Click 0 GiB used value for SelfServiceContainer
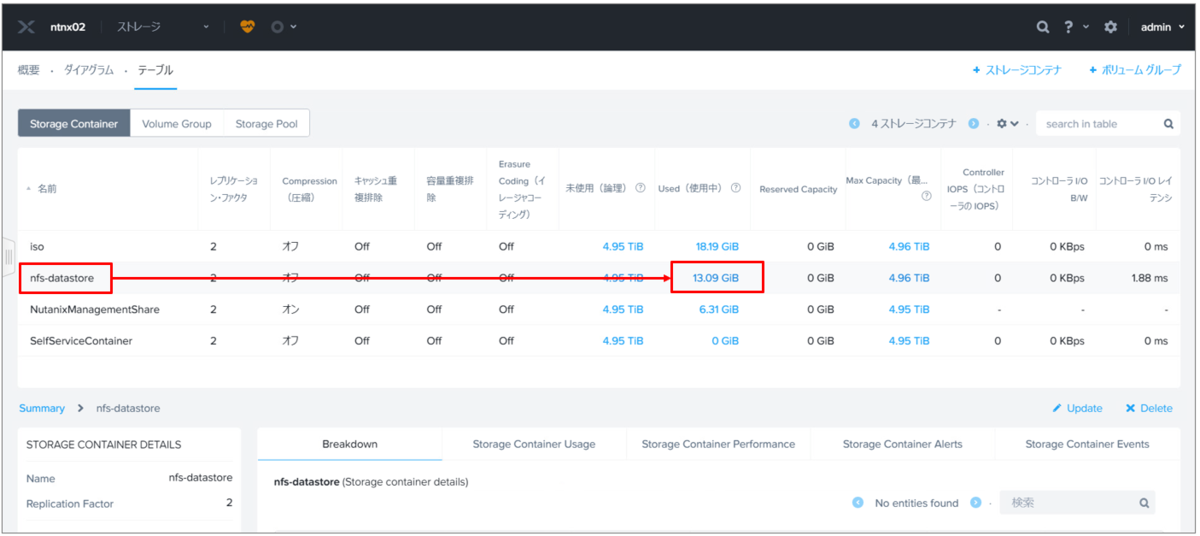 click(725, 341)
